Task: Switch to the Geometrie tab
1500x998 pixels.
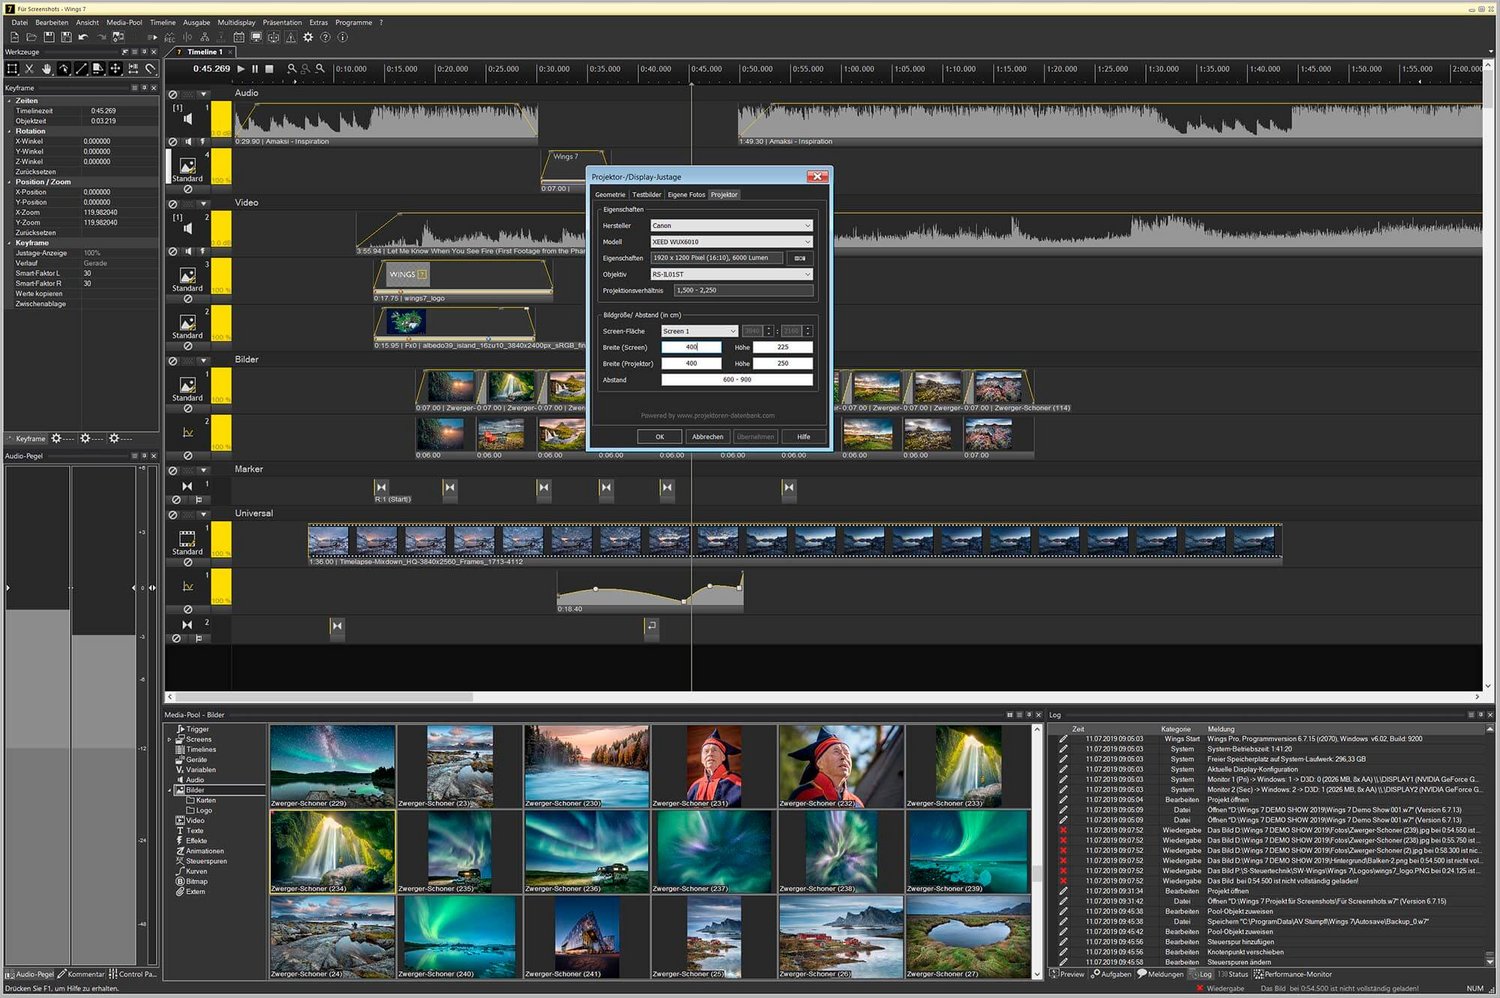Action: (x=610, y=195)
